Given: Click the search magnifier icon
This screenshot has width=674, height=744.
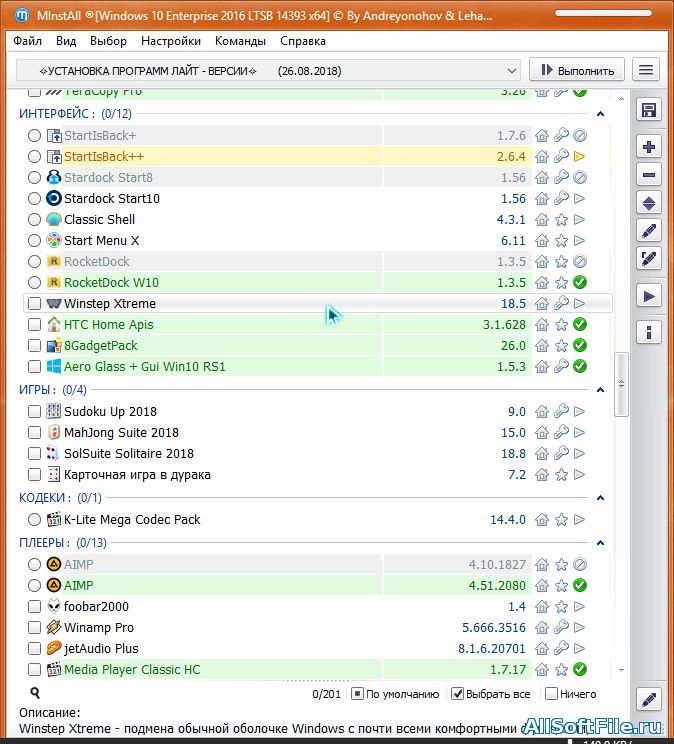Looking at the screenshot, I should coord(35,693).
